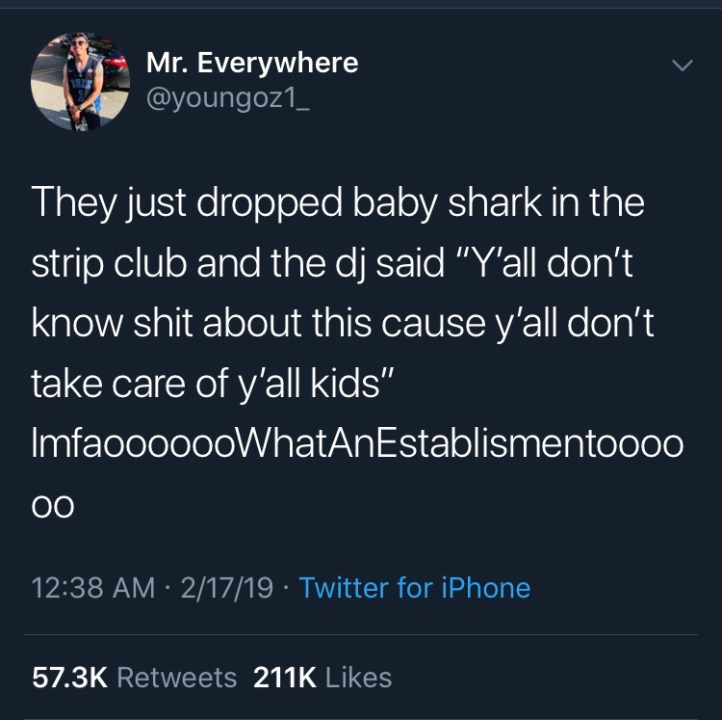The height and width of the screenshot is (720, 722).
Task: Click the divider line above retweet stats
Action: coord(361,634)
